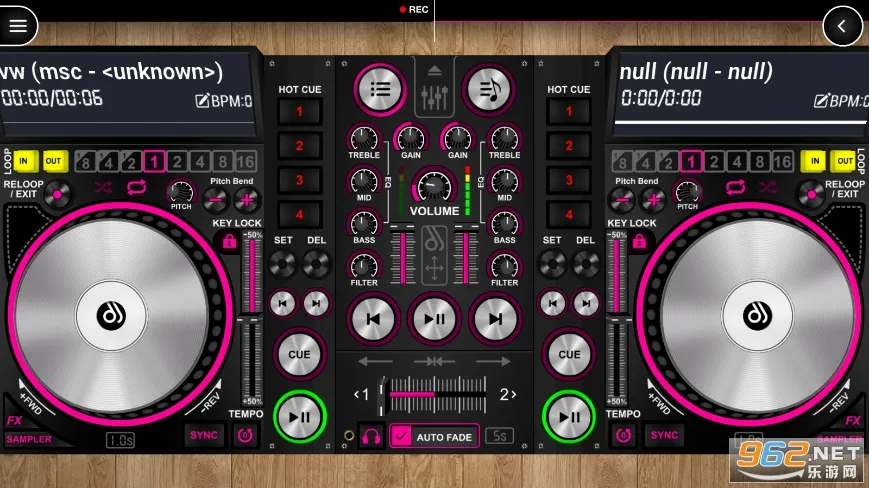Play/pause the left deck
869x488 pixels.
[299, 417]
